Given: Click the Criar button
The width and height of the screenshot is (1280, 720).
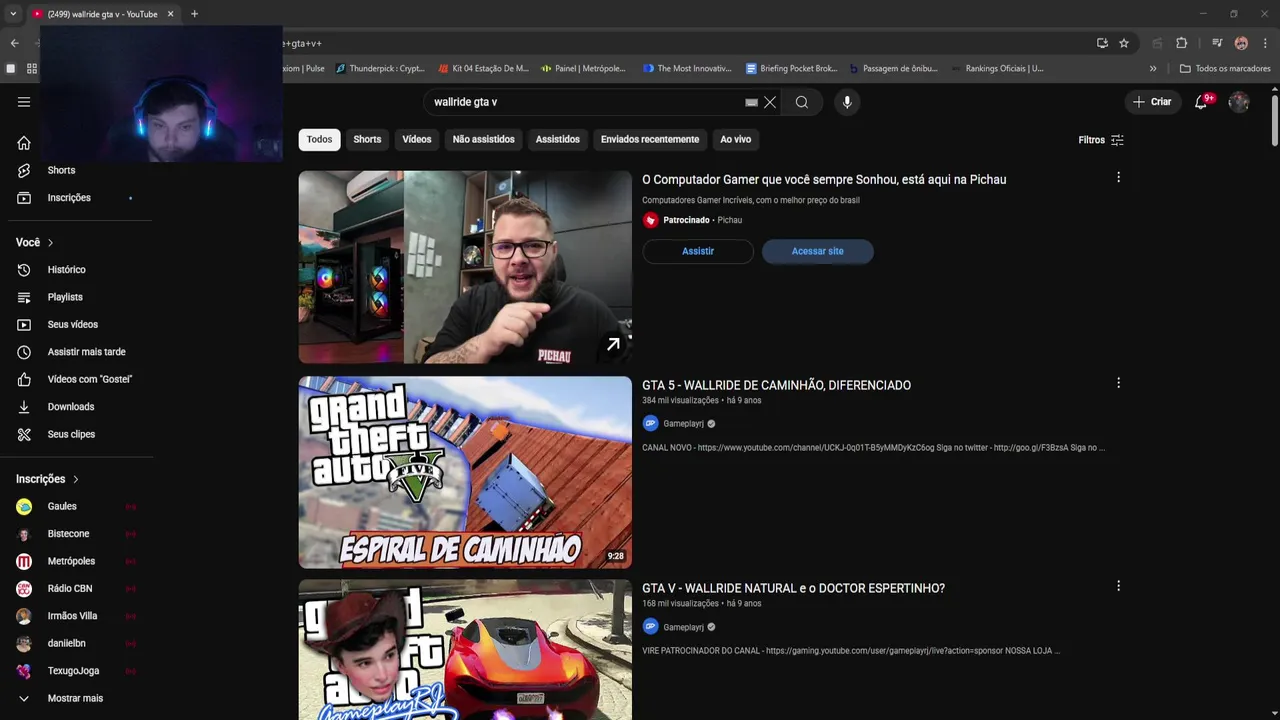Looking at the screenshot, I should point(1151,102).
